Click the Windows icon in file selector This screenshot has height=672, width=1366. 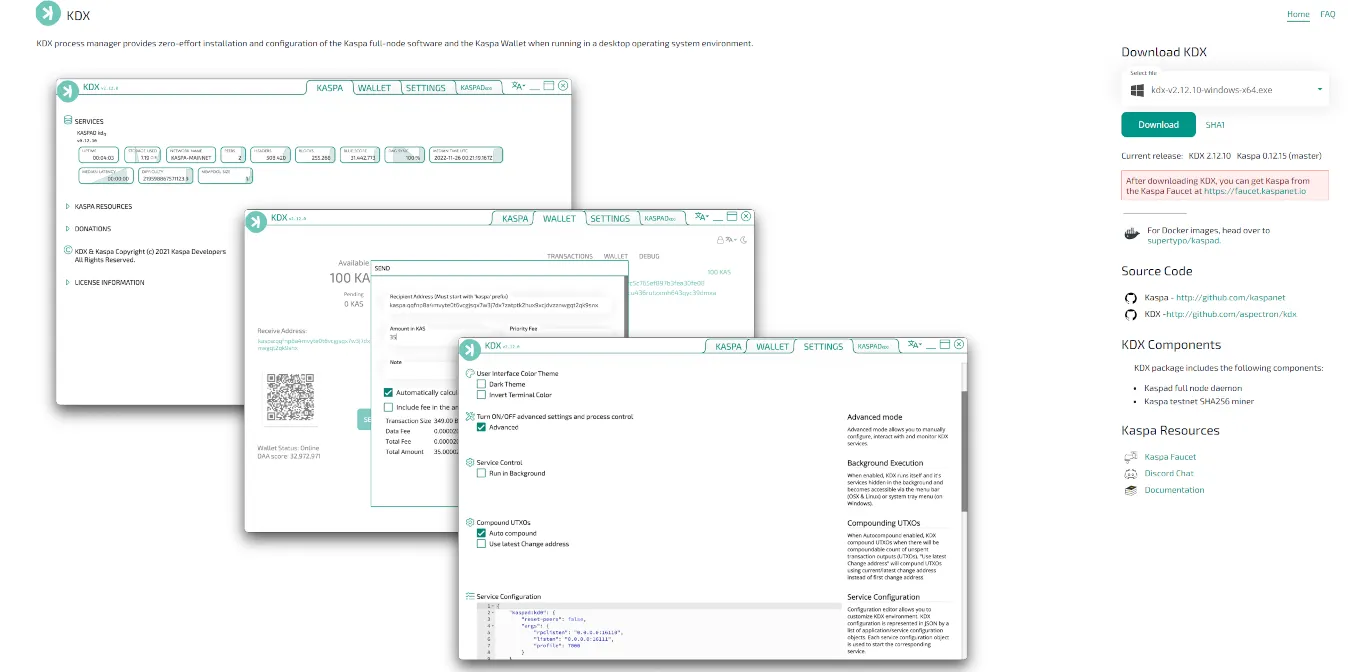pos(1137,90)
